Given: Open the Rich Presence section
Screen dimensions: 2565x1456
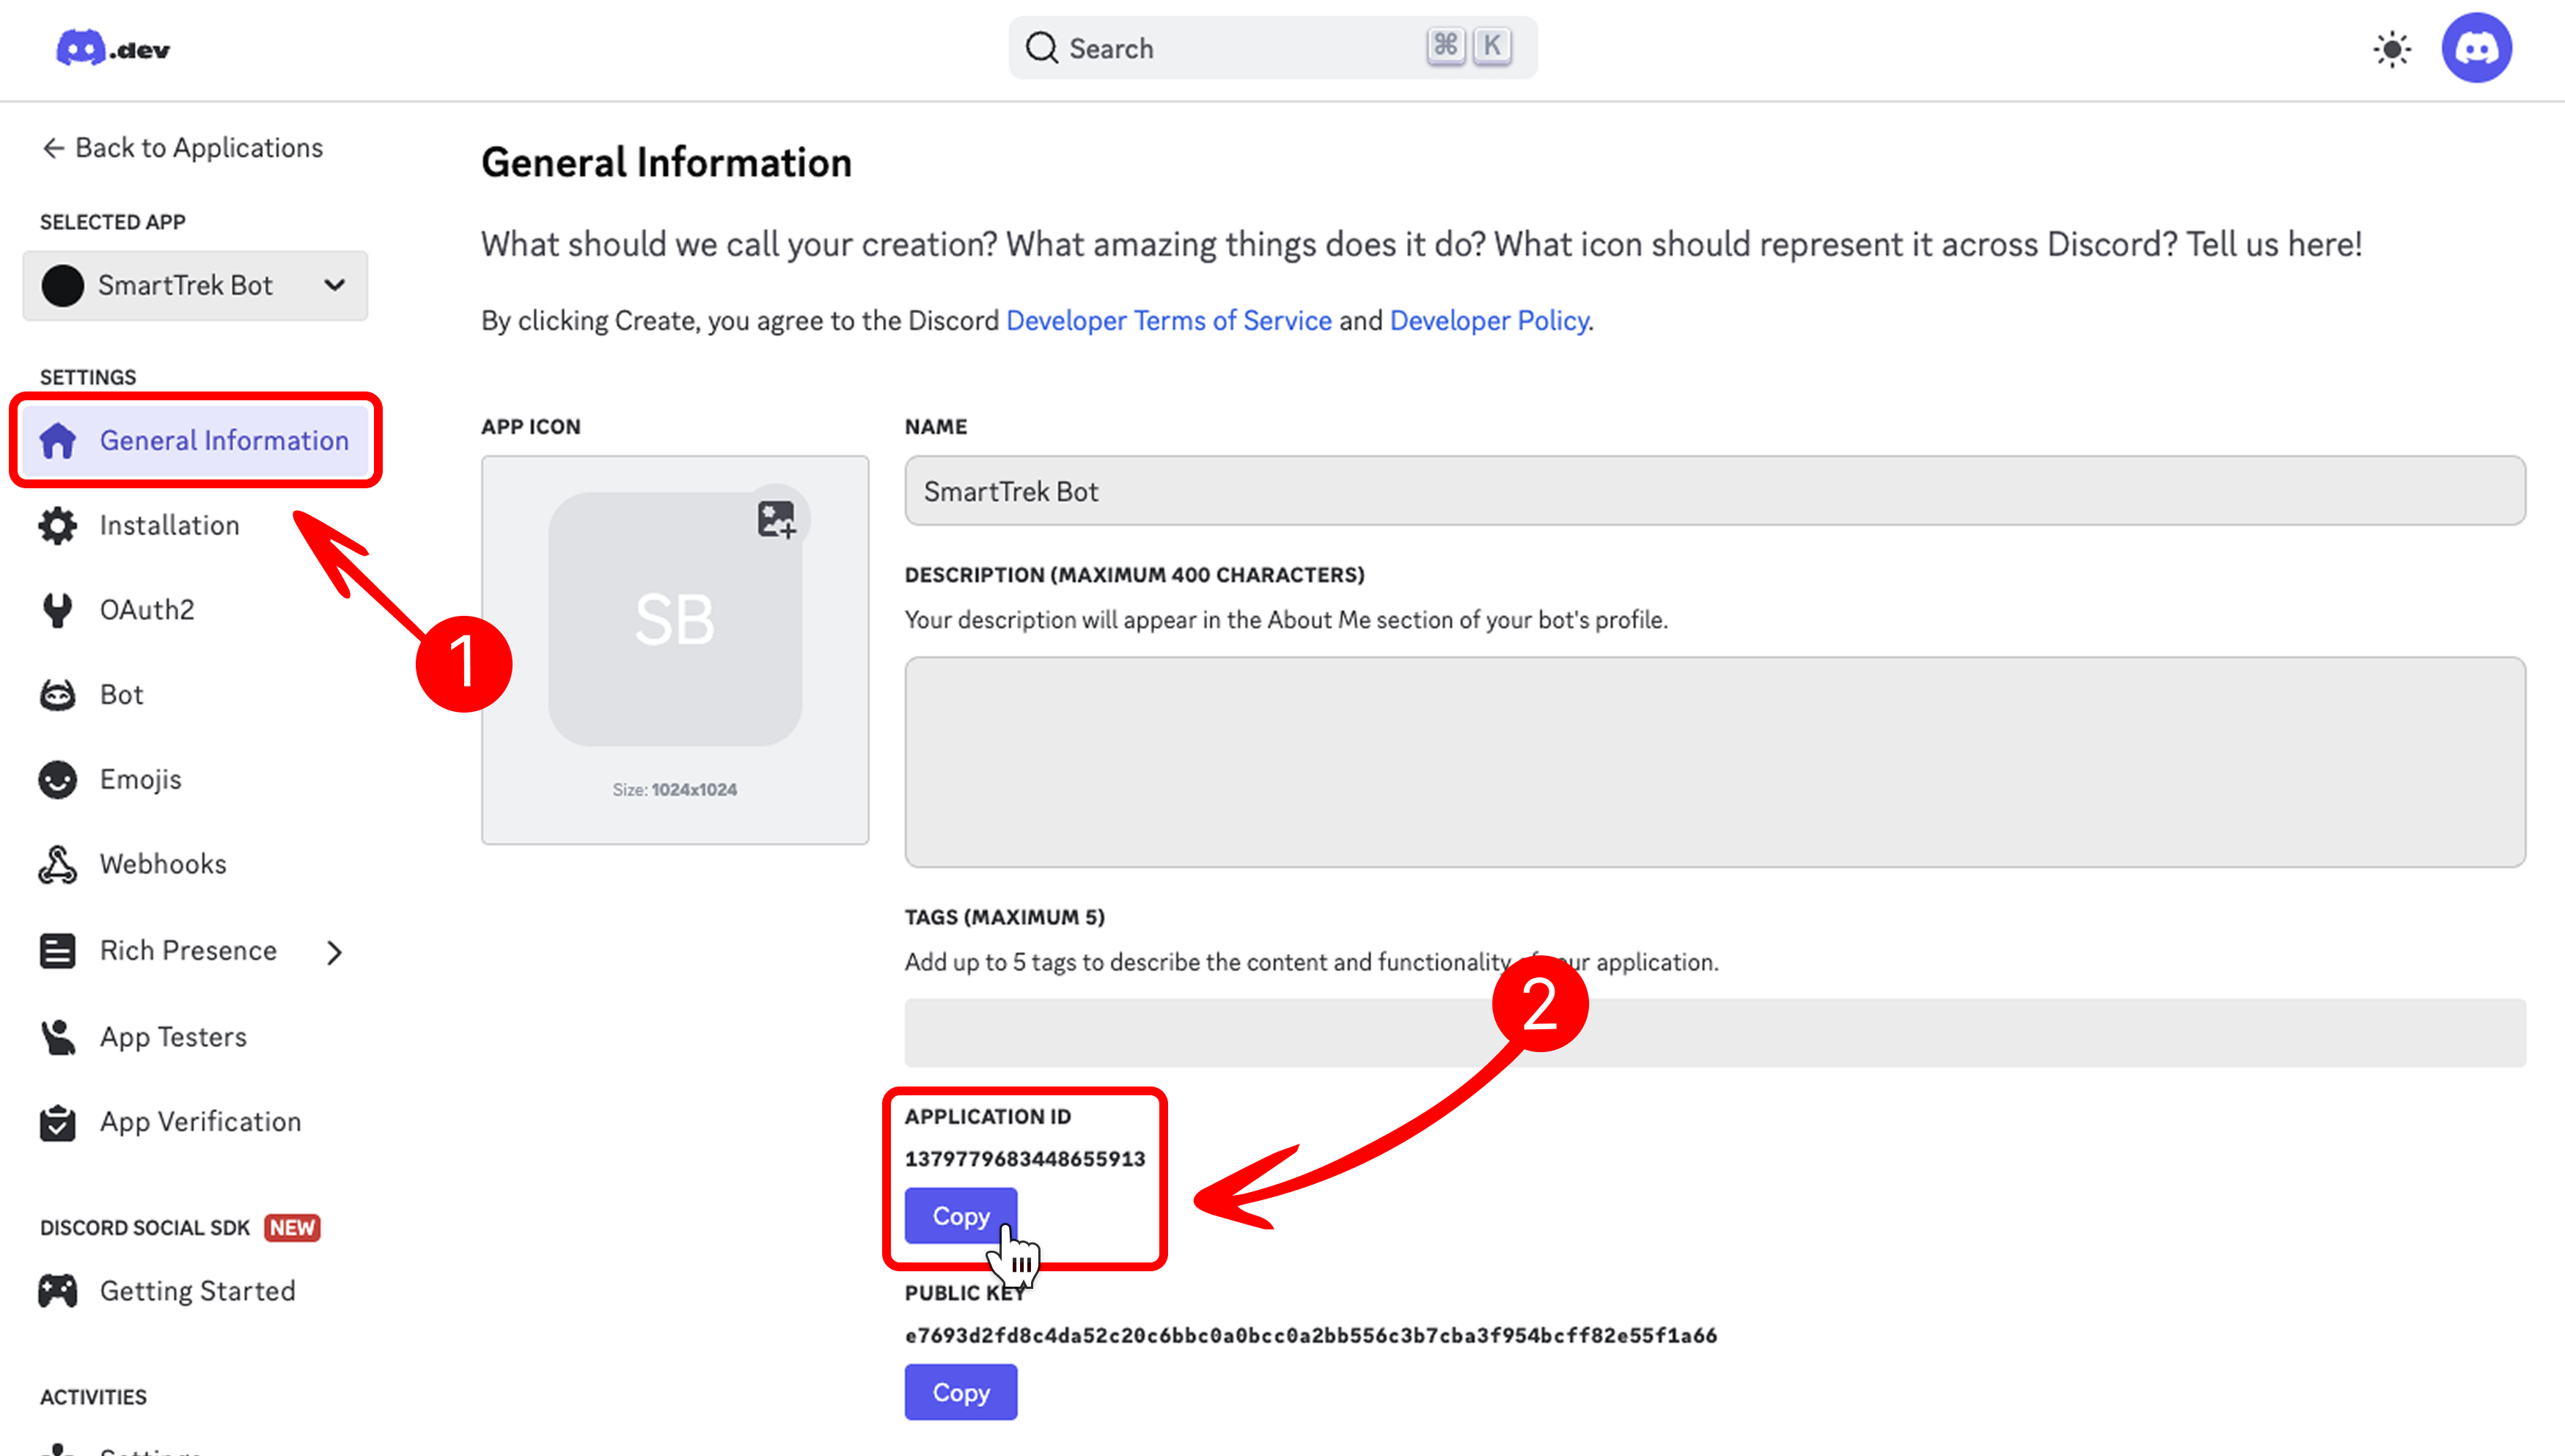Looking at the screenshot, I should [188, 951].
